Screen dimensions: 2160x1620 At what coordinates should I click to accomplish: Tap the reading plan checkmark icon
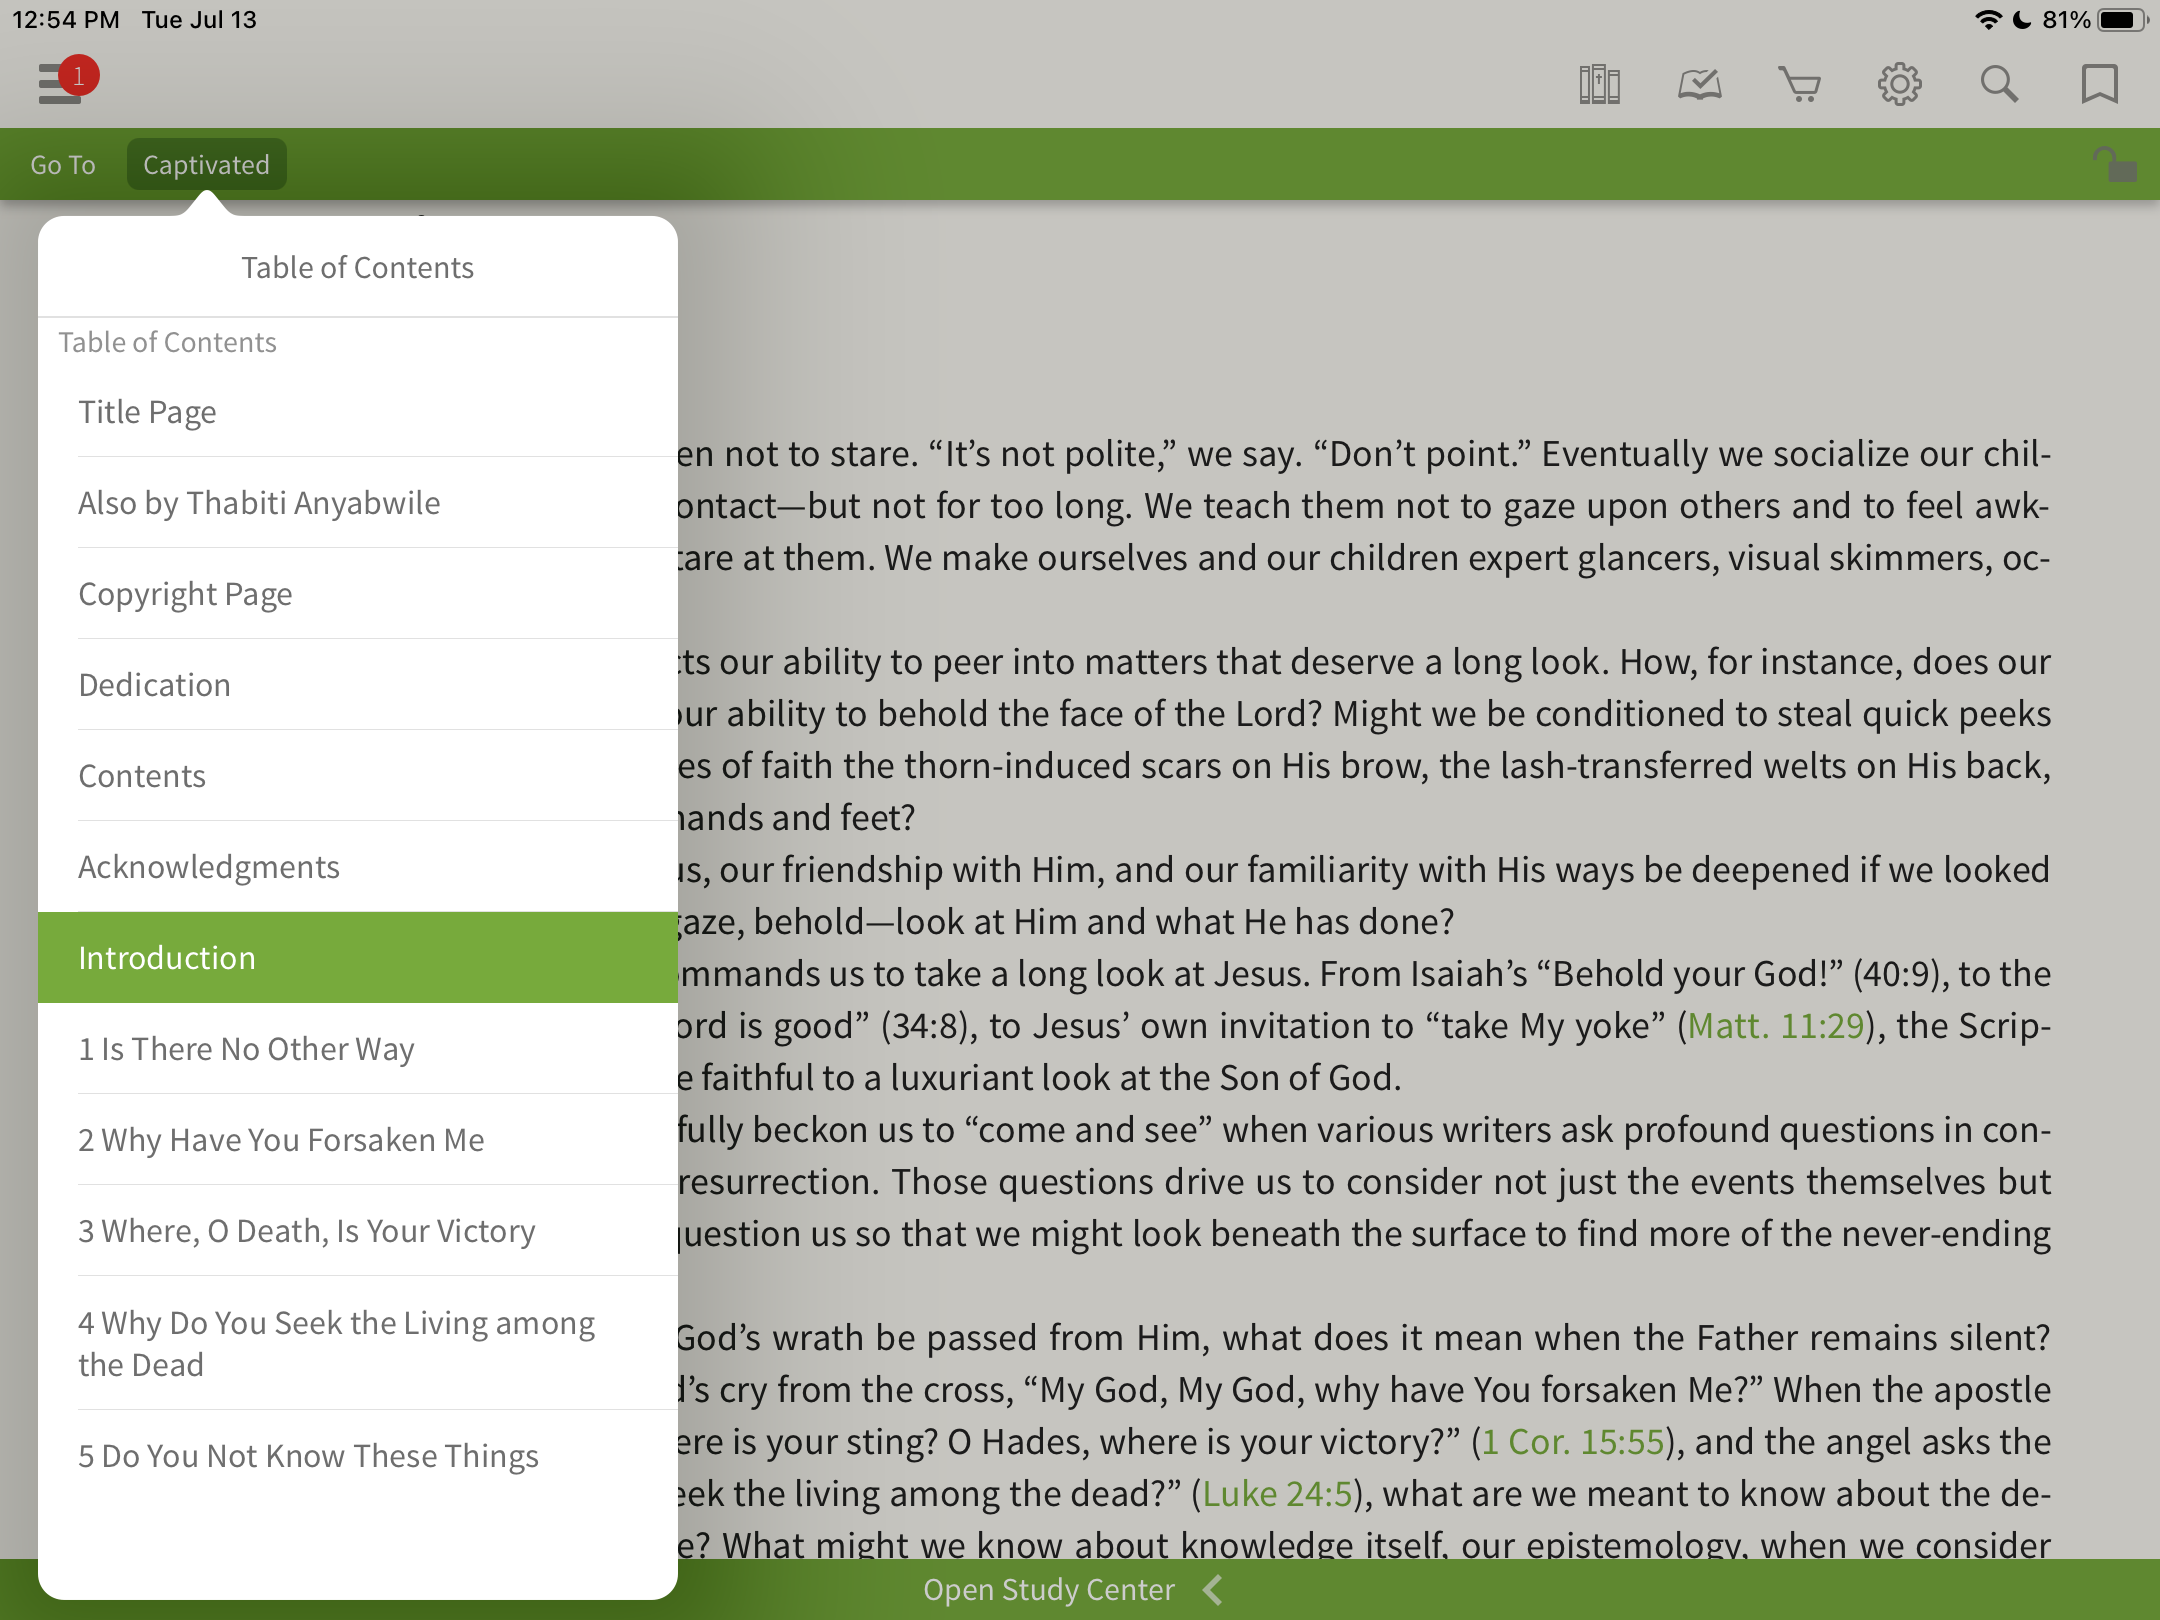tap(1699, 85)
